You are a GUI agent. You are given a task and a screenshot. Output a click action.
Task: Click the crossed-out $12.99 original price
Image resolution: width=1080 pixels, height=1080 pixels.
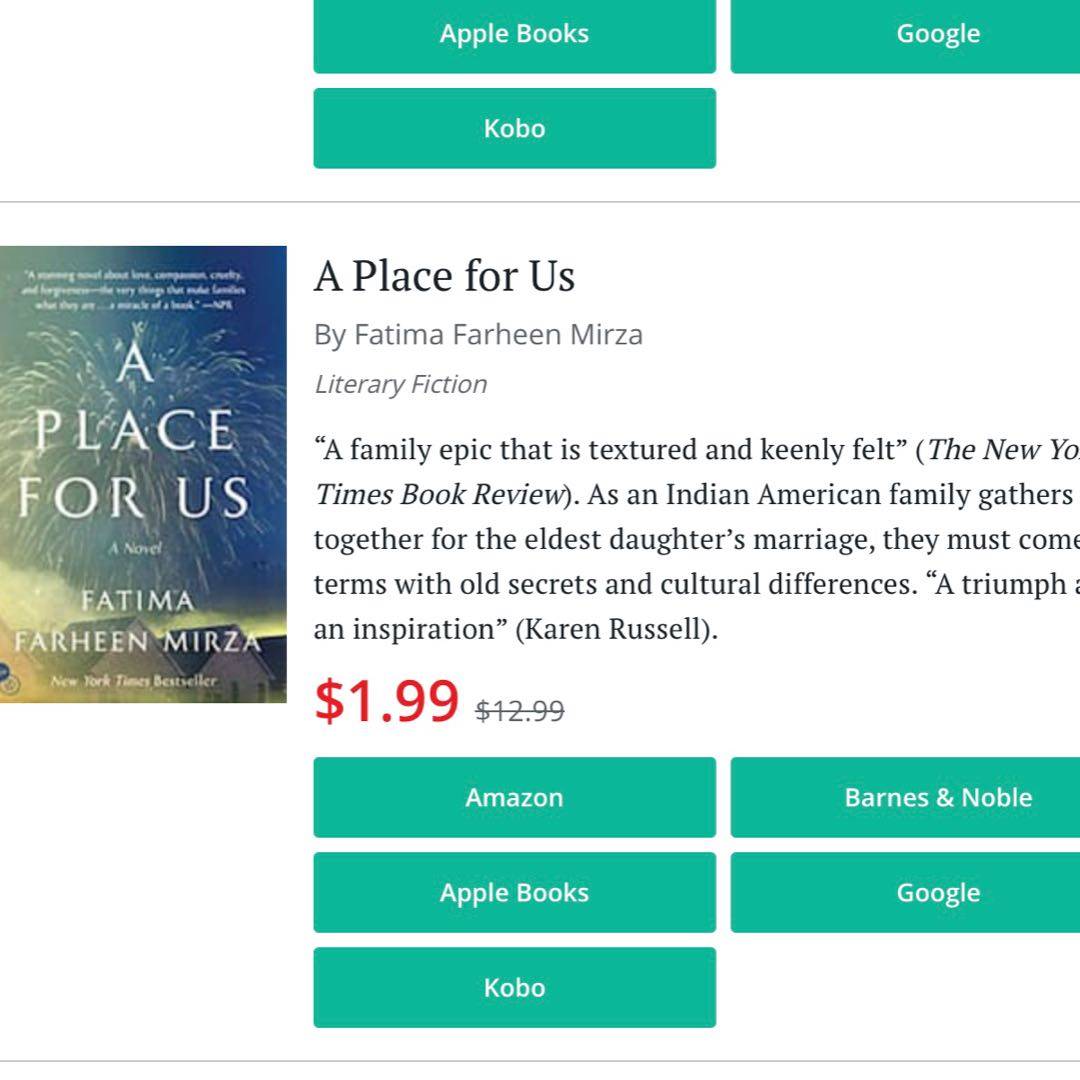(x=519, y=711)
